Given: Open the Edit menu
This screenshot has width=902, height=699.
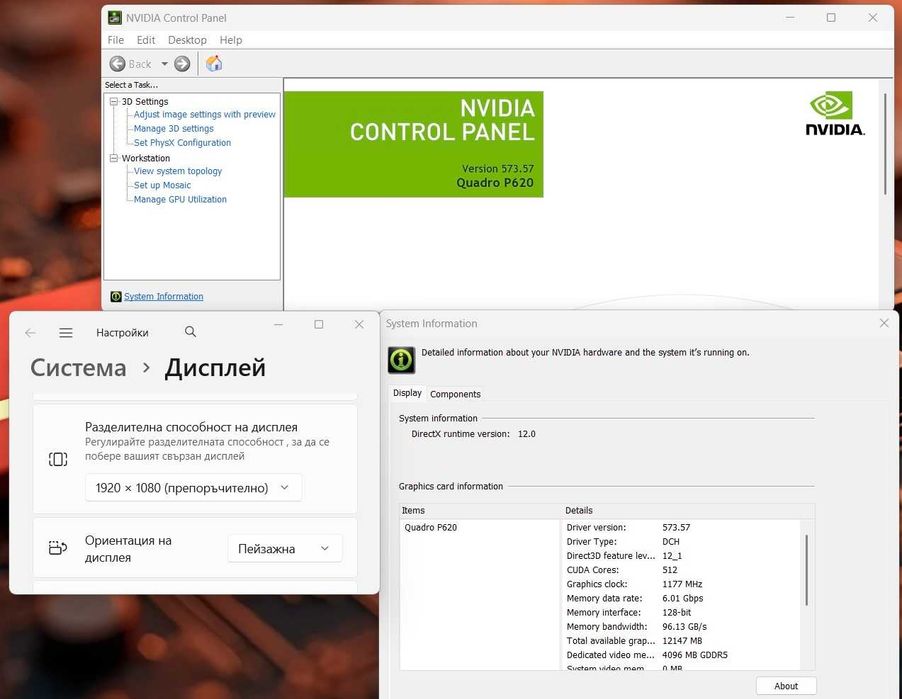Looking at the screenshot, I should [x=146, y=40].
